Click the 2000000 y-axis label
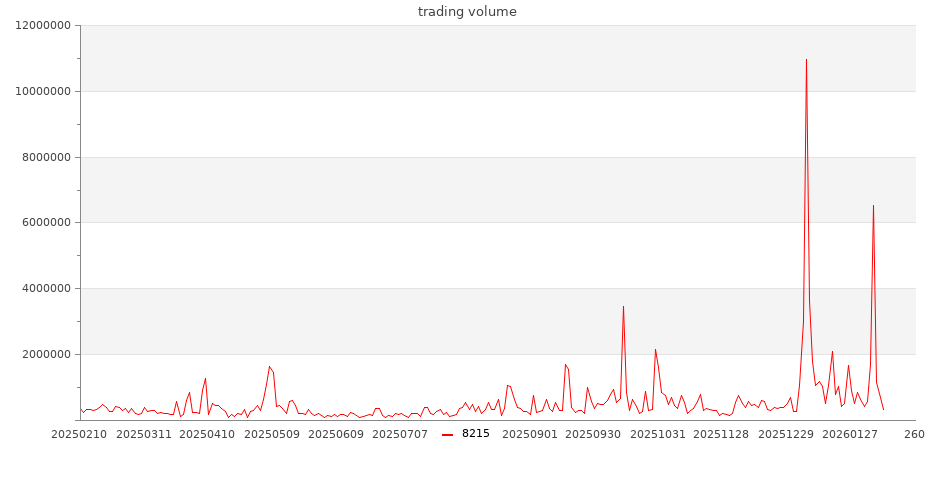The image size is (935, 500). coord(41,355)
